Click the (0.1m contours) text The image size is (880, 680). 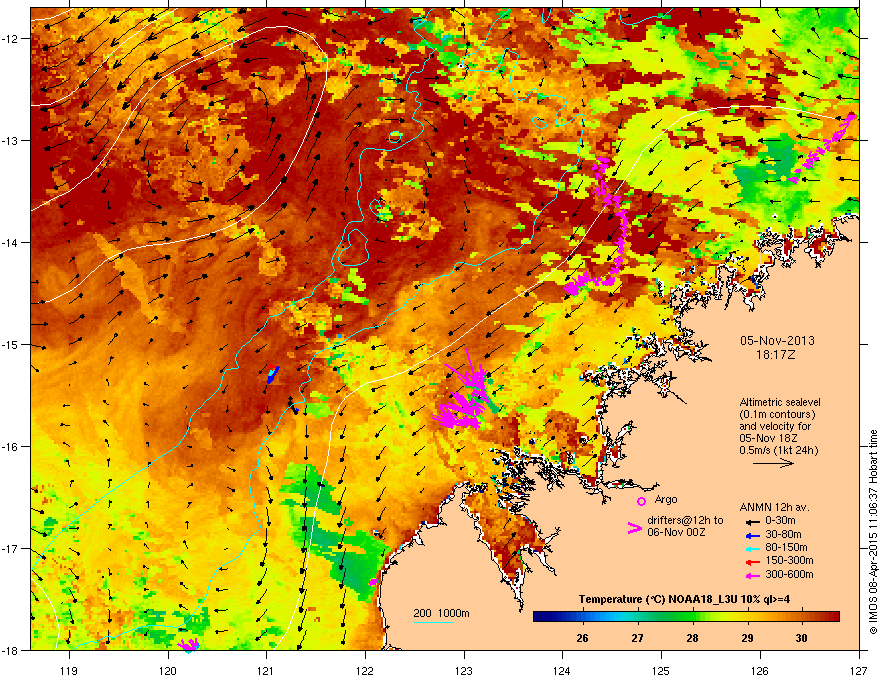click(777, 414)
